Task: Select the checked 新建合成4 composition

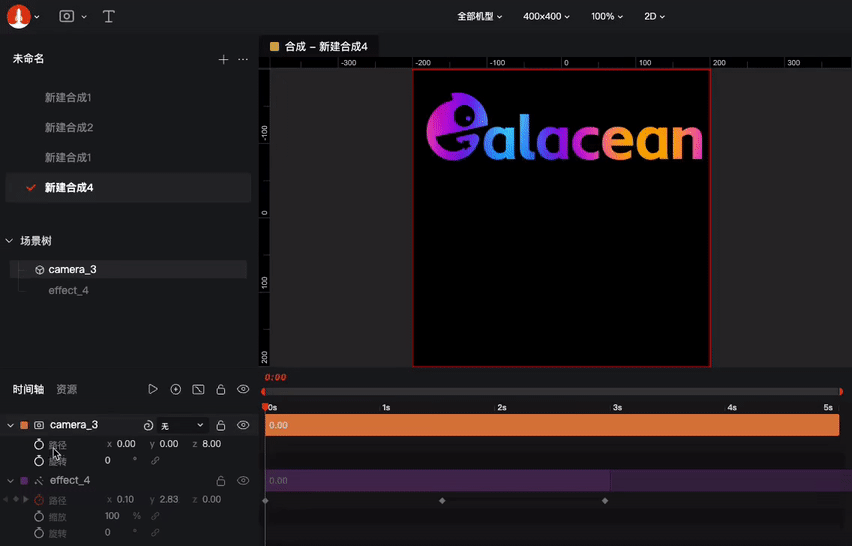Action: [128, 187]
